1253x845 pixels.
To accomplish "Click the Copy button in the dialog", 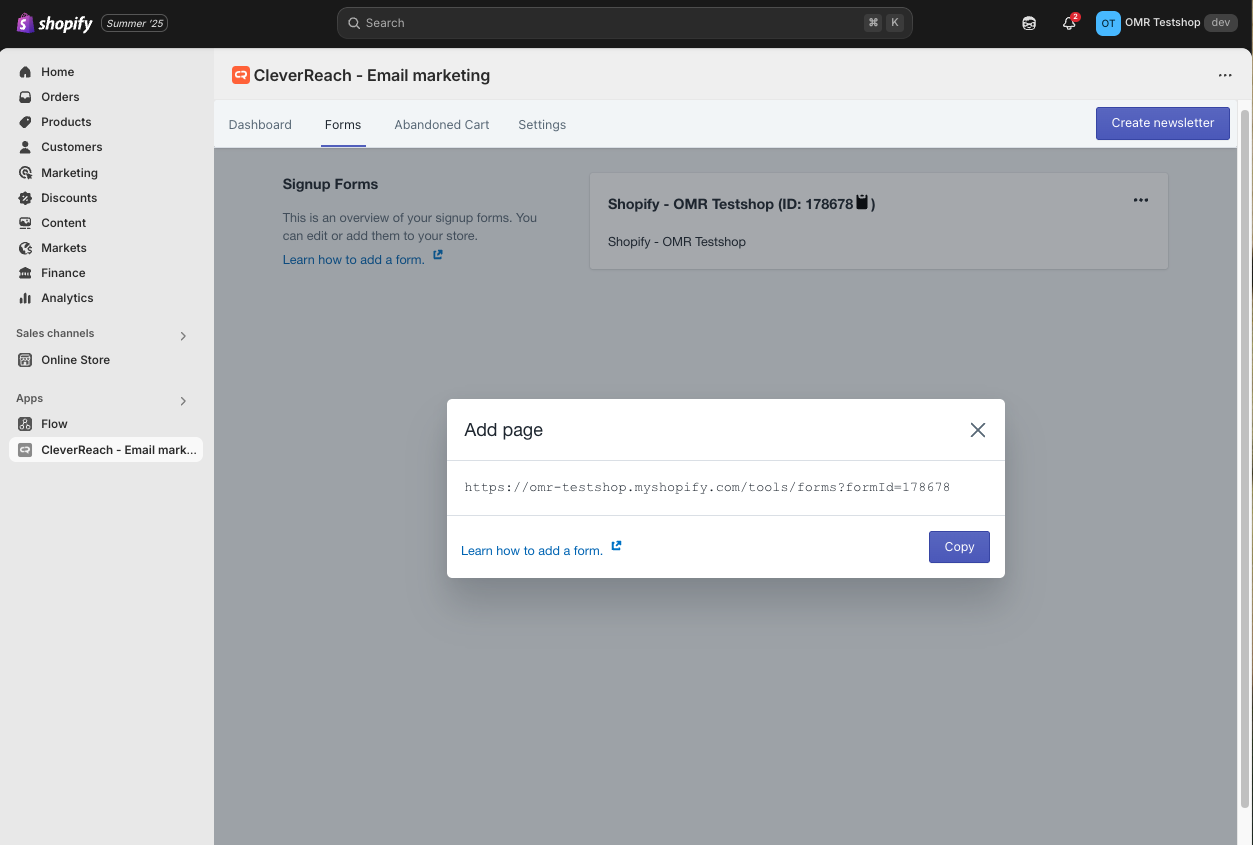I will point(959,547).
